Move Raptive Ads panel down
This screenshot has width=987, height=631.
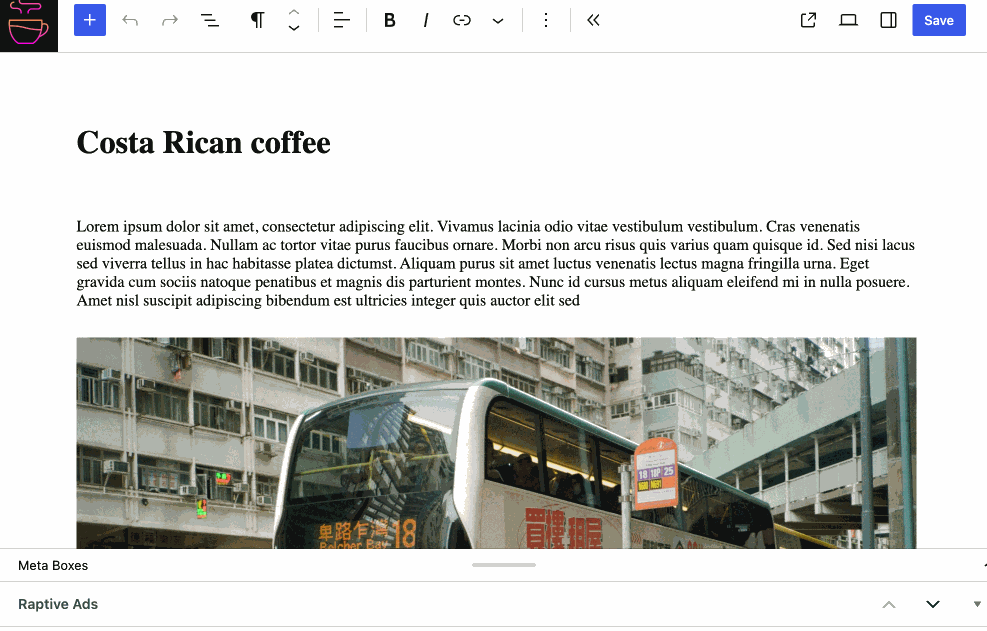933,605
